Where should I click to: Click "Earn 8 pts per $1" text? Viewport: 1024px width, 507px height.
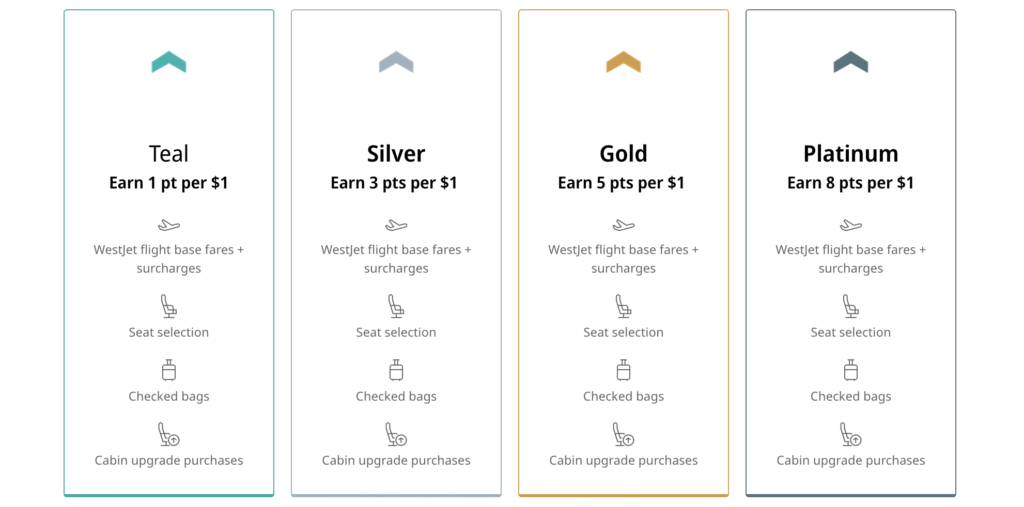[x=851, y=183]
